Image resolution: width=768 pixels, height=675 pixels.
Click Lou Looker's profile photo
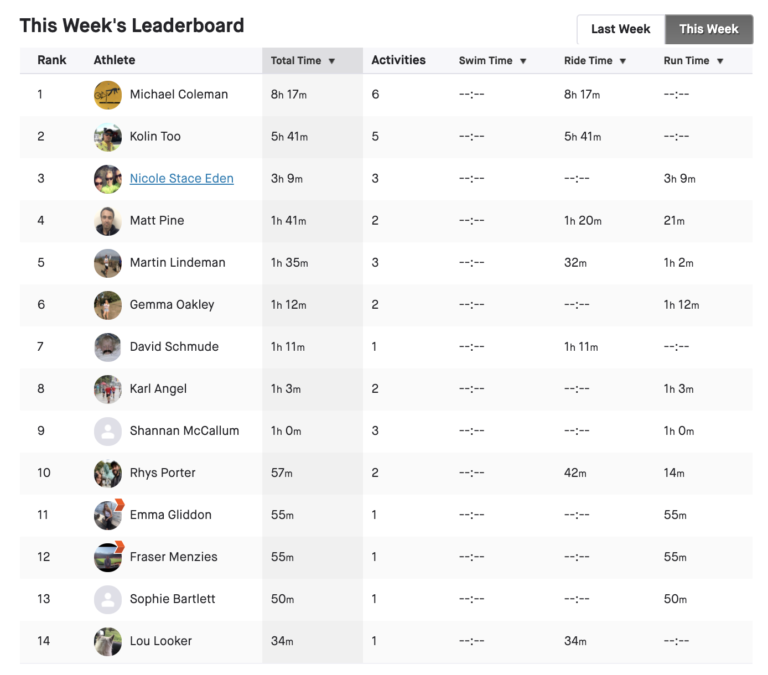108,641
